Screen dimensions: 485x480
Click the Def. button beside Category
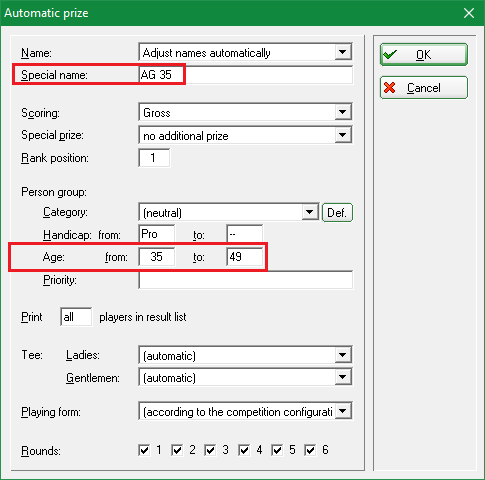[337, 213]
